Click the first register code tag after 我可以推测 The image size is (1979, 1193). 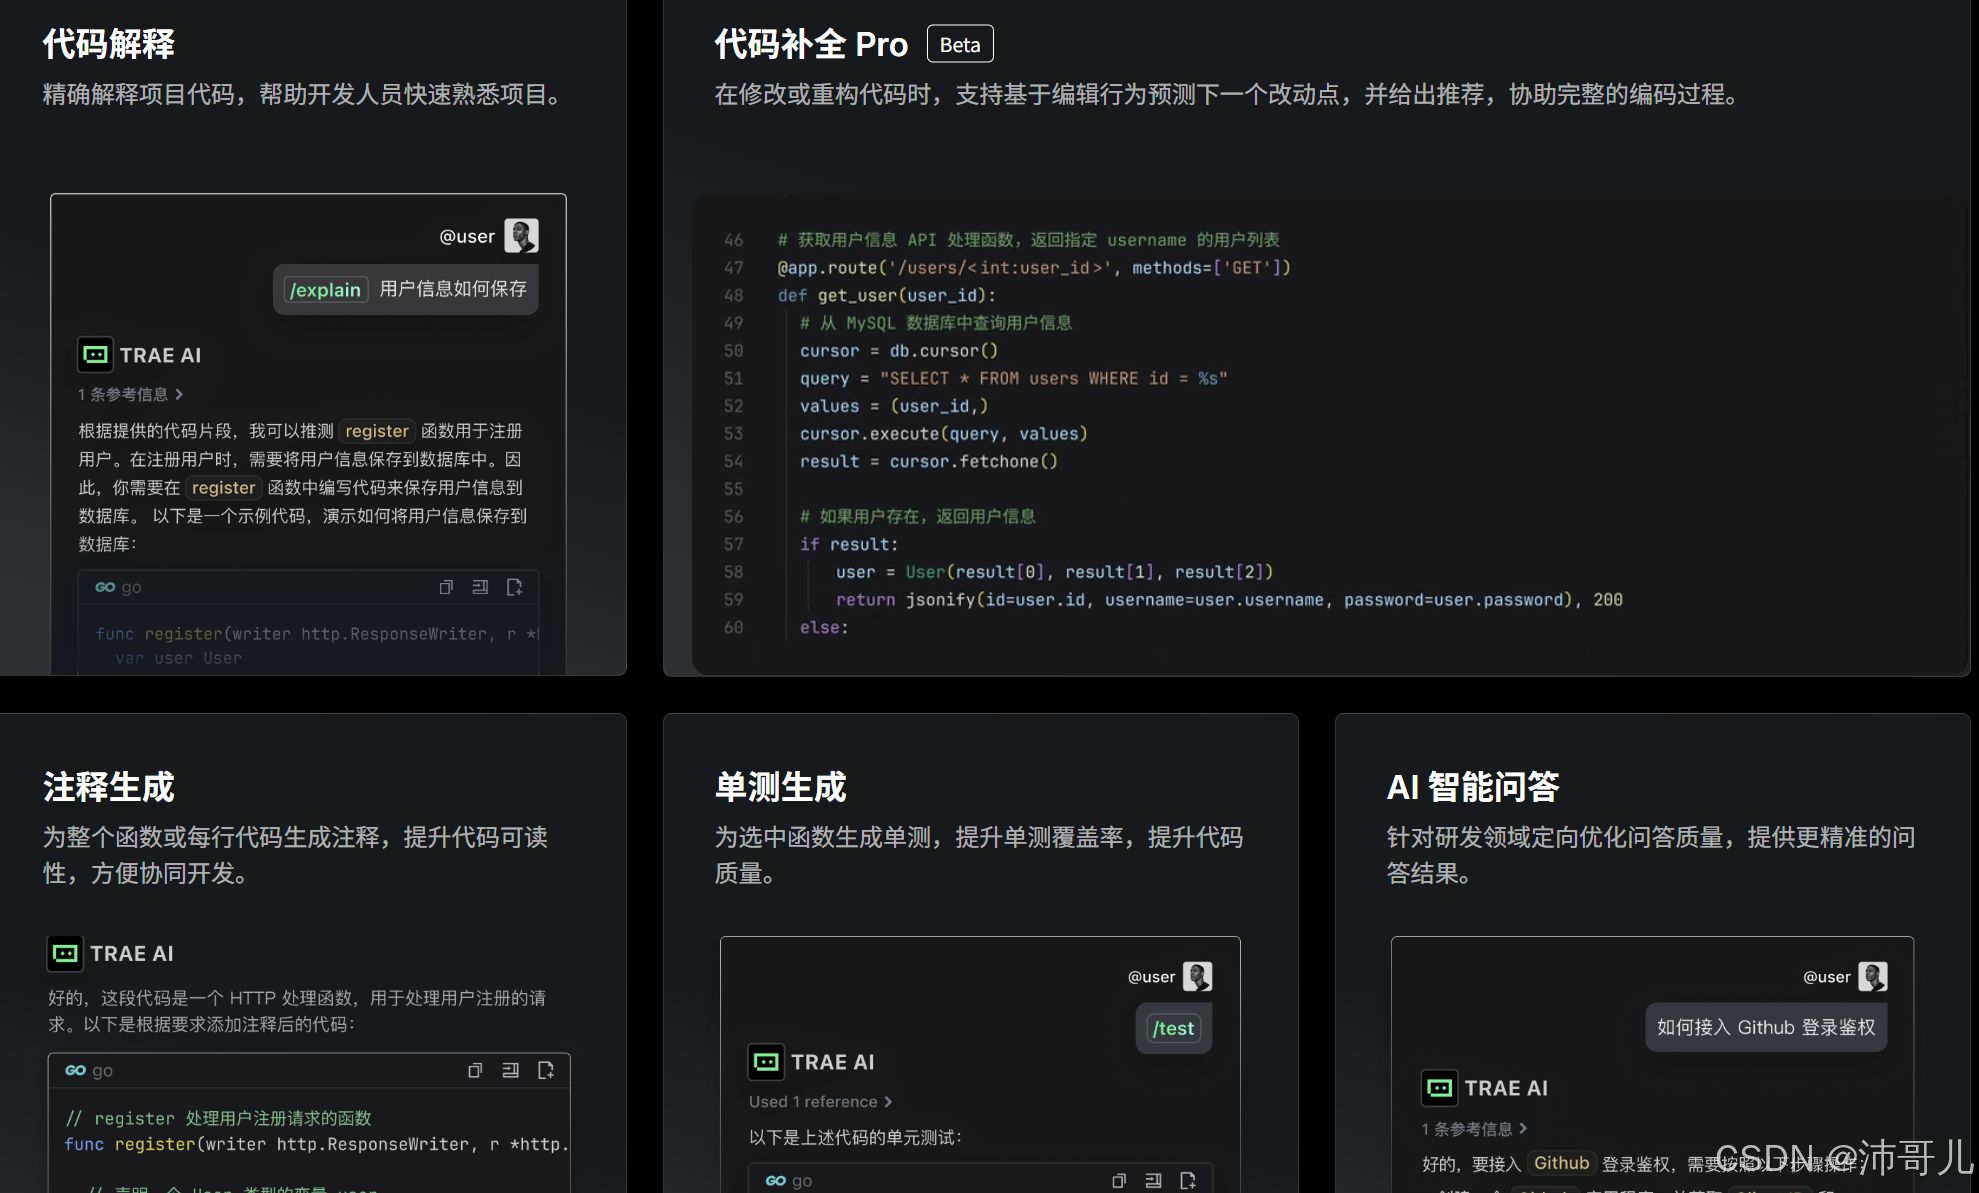(x=377, y=431)
